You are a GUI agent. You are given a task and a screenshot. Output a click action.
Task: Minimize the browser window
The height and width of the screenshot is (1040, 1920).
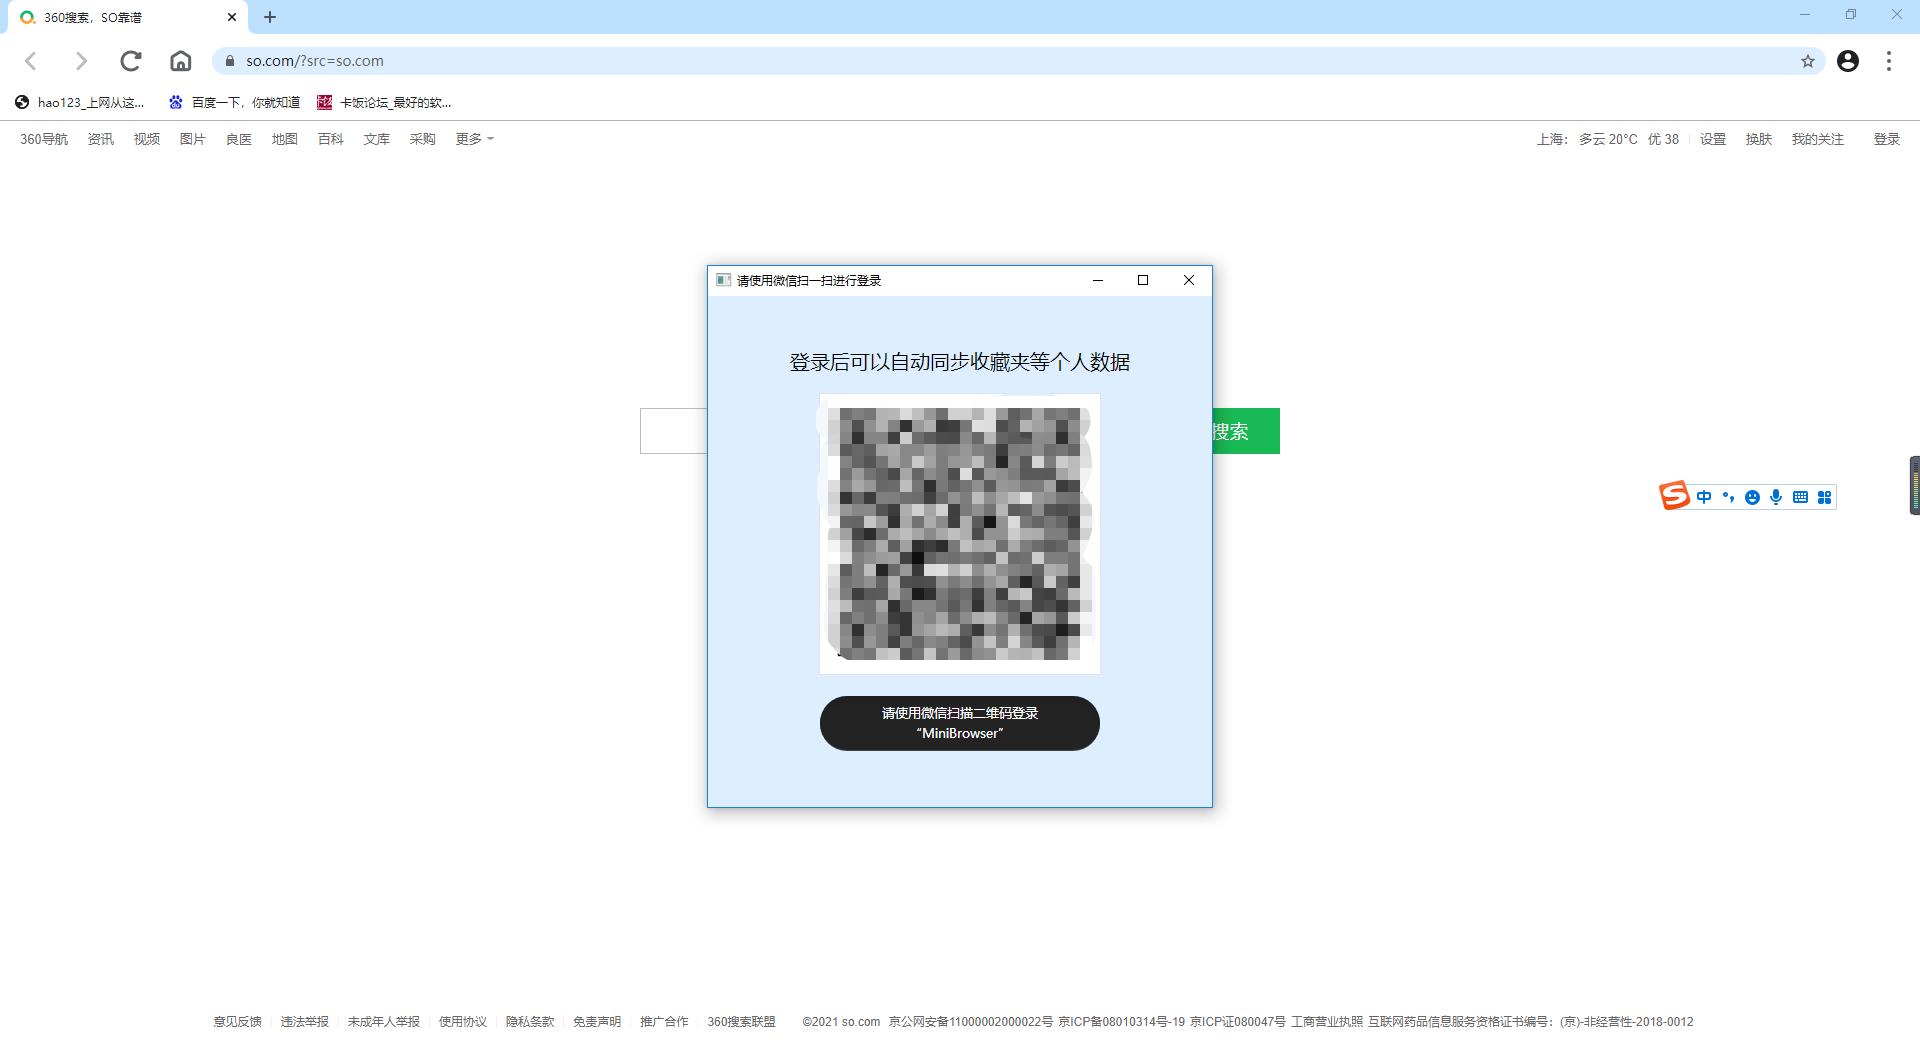coord(1805,15)
